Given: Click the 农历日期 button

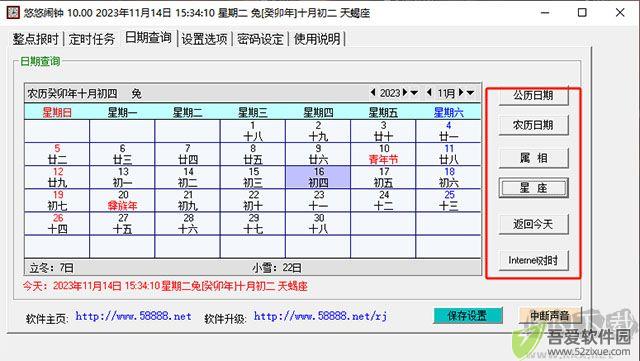Looking at the screenshot, I should 533,125.
